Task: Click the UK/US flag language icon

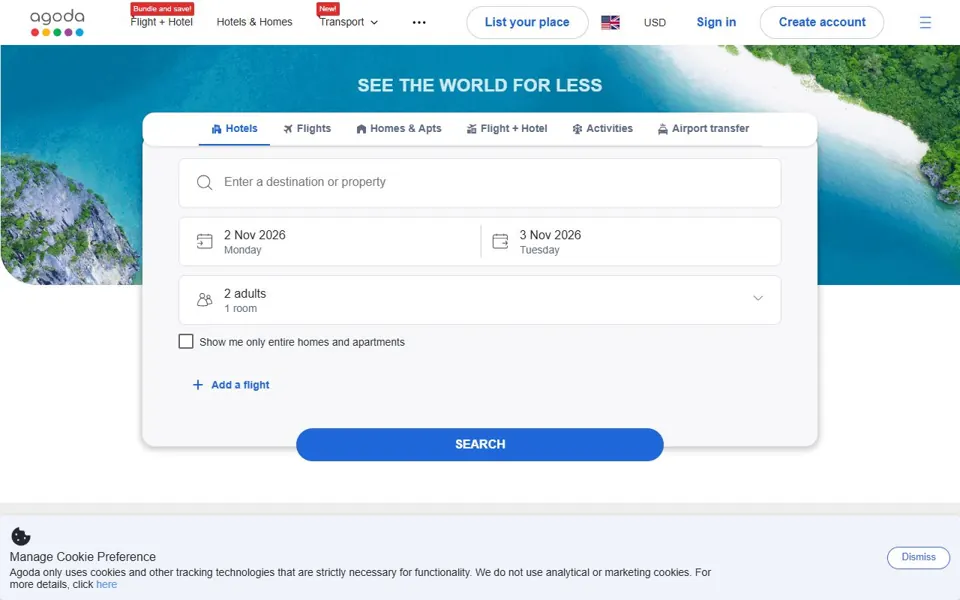Action: [x=610, y=23]
